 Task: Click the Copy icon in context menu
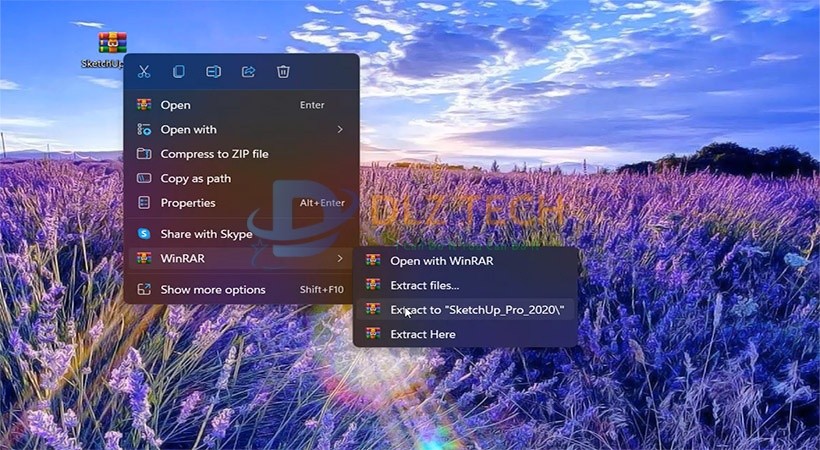click(x=178, y=72)
